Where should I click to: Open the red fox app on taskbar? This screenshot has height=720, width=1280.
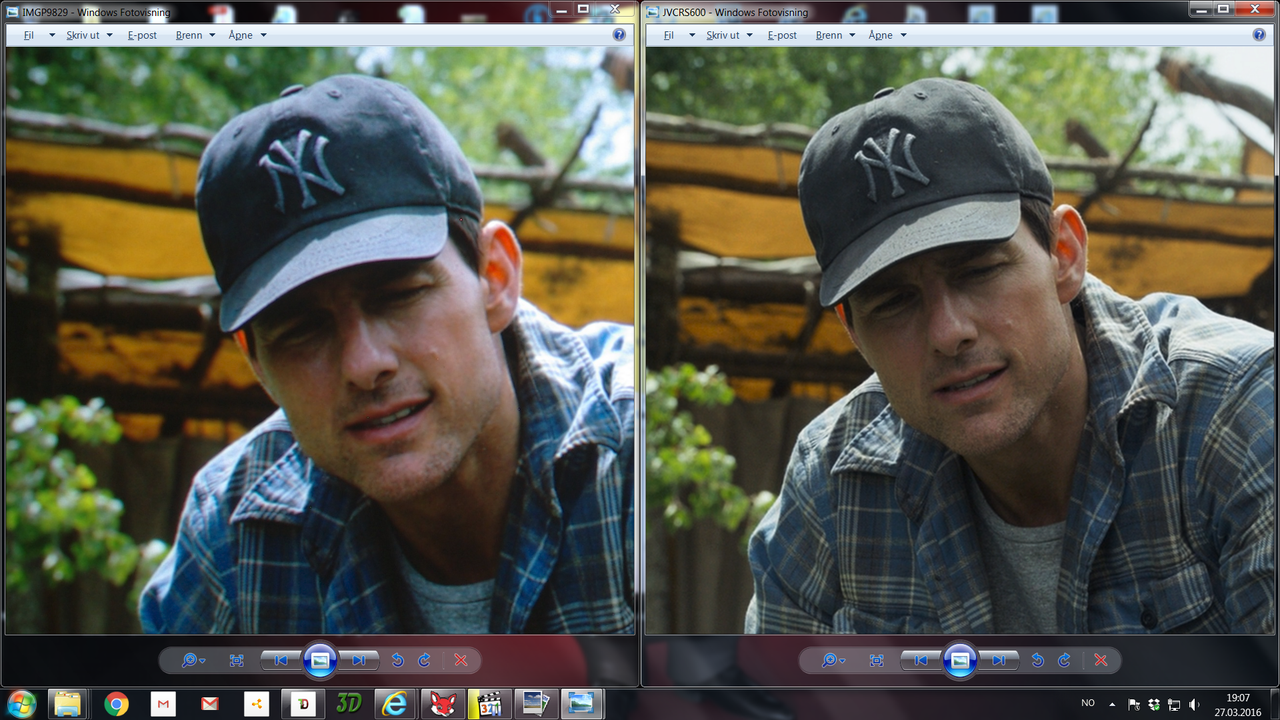click(x=442, y=704)
